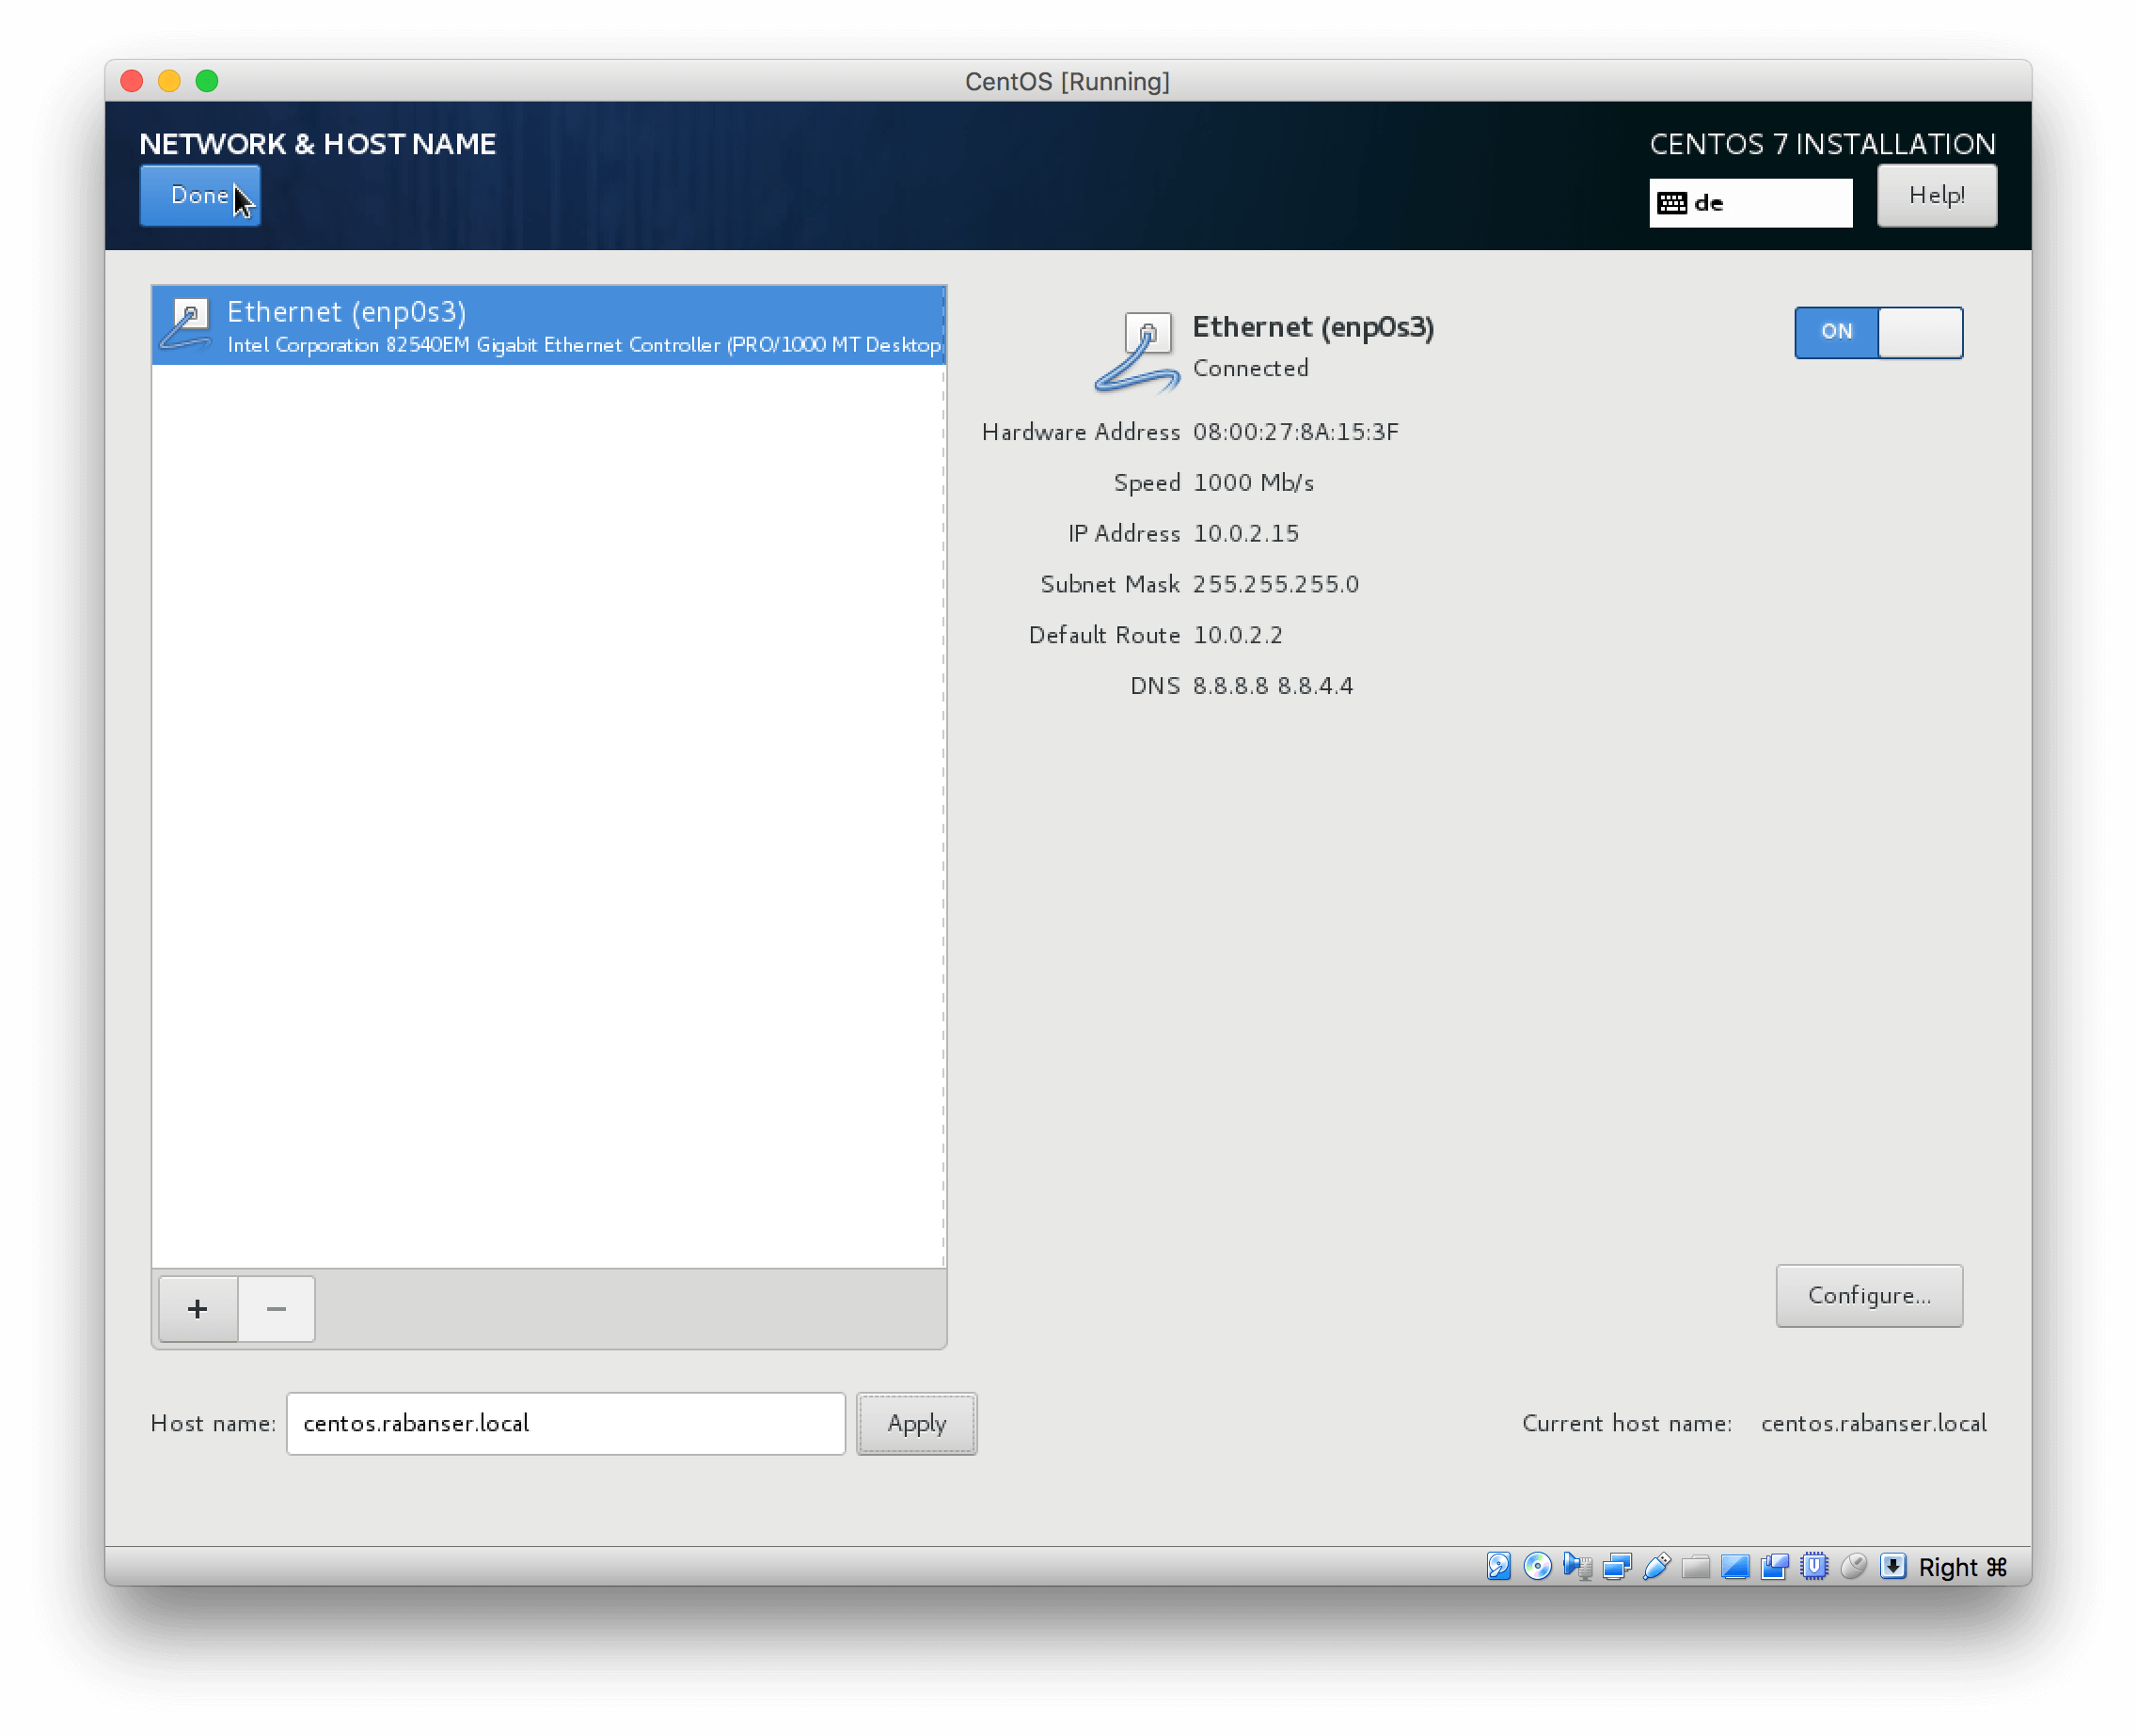Apply the hostname centos.rabanser.local

(x=916, y=1423)
